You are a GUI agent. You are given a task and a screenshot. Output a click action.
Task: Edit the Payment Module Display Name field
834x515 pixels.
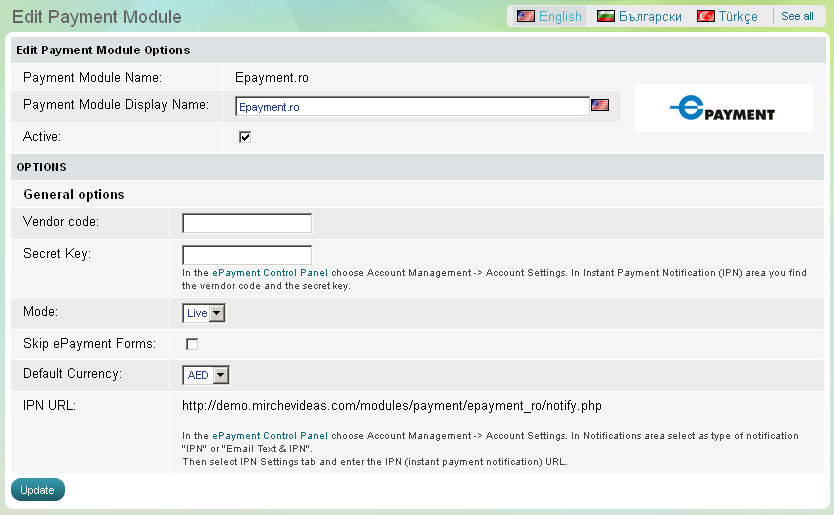click(x=412, y=106)
